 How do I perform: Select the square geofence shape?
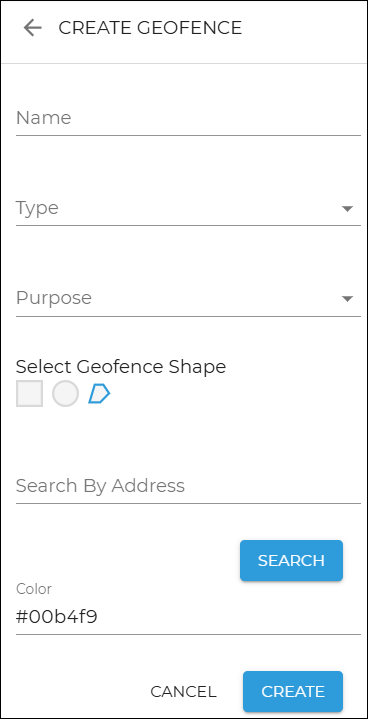[x=29, y=393]
